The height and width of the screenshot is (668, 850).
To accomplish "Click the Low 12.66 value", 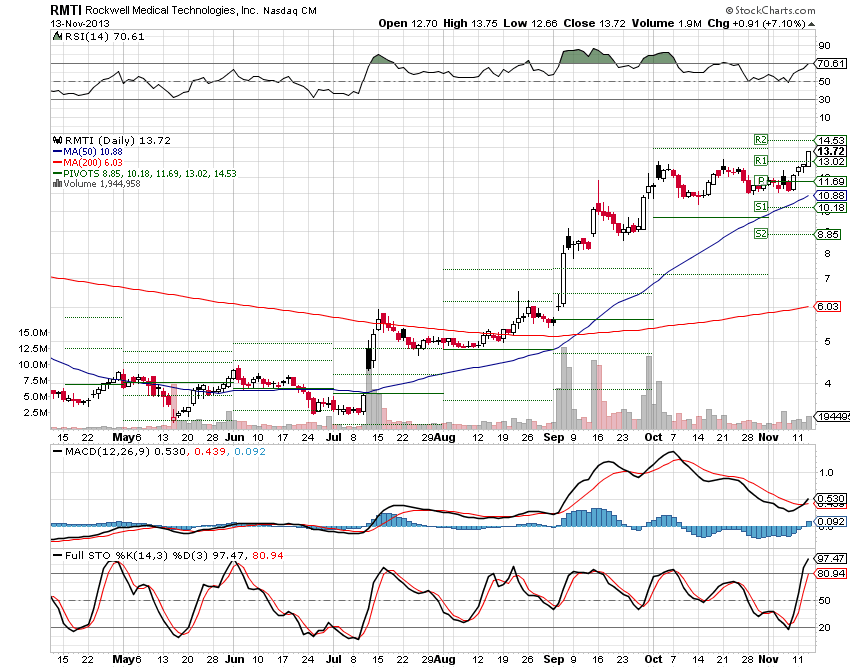I will (530, 23).
